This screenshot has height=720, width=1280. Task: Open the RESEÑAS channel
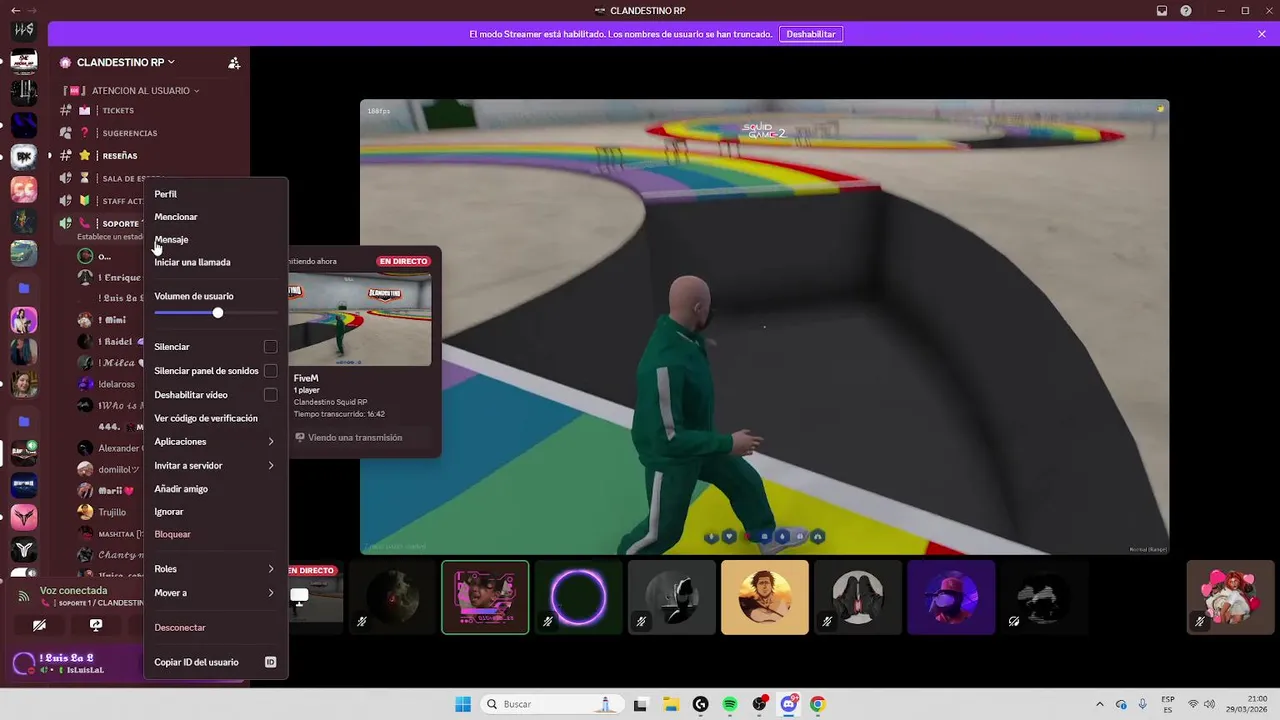[x=150, y=156]
